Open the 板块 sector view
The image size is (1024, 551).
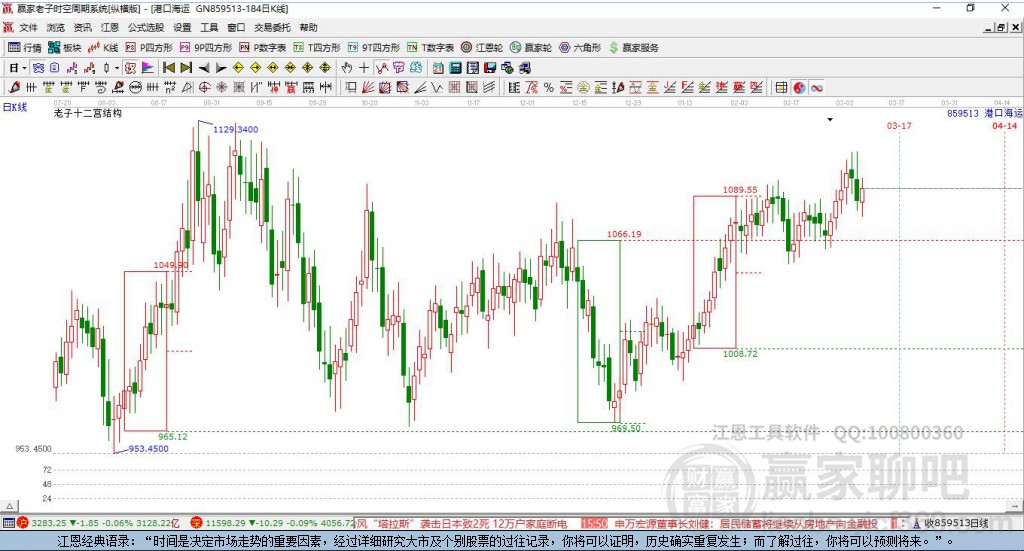coord(65,48)
